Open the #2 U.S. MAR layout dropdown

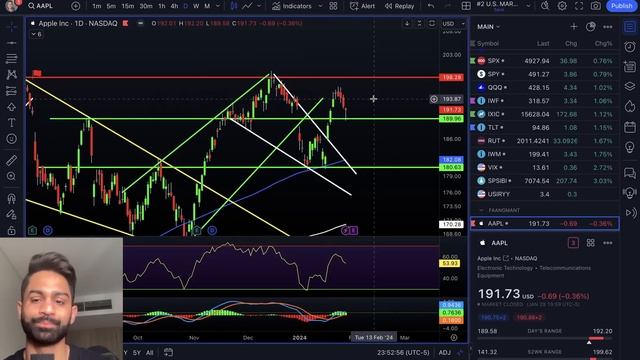tap(503, 6)
